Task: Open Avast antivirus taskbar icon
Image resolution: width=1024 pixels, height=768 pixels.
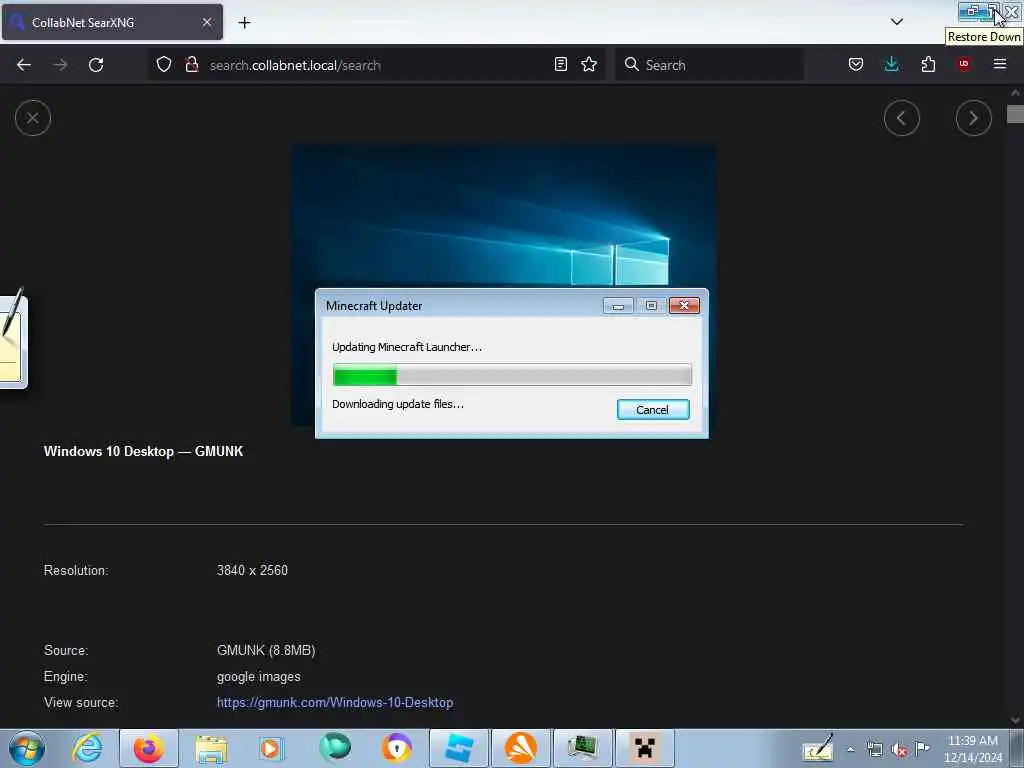Action: (x=520, y=748)
